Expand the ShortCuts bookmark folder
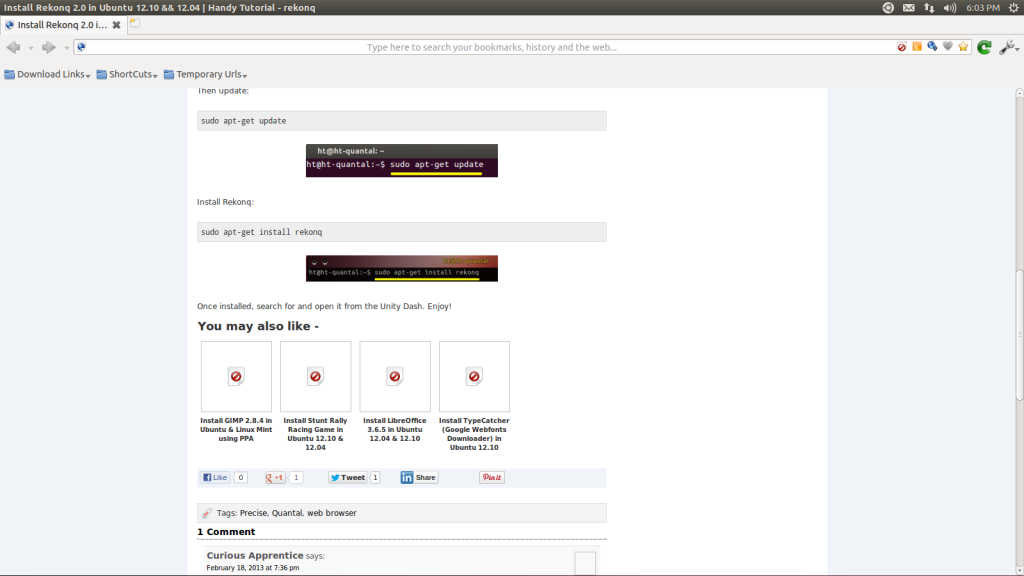The height and width of the screenshot is (576, 1024). 127,74
